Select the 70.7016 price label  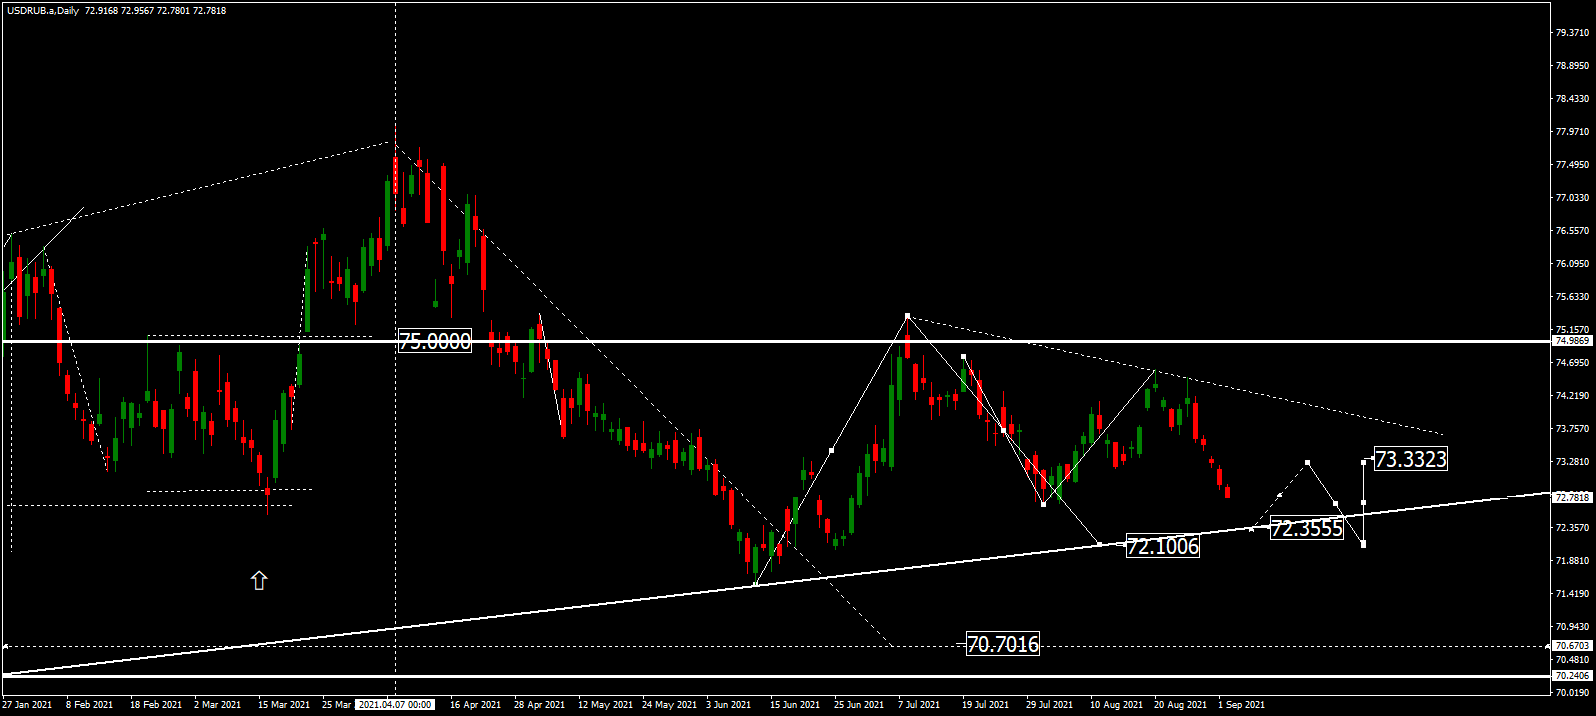coord(1002,644)
